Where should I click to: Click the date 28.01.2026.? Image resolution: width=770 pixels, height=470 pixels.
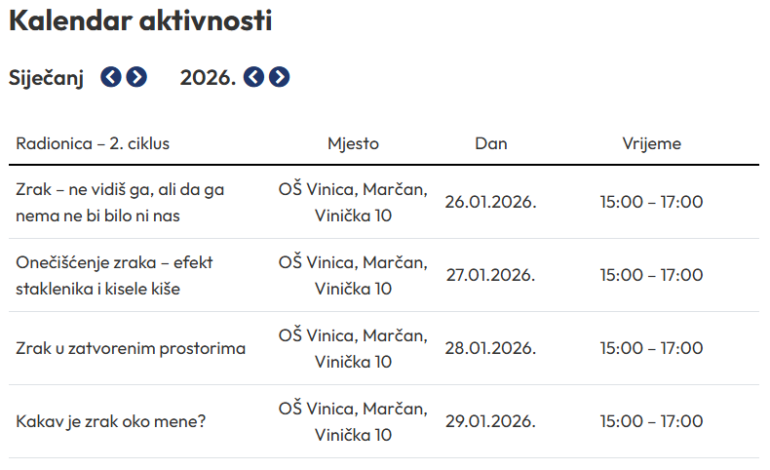(x=491, y=348)
